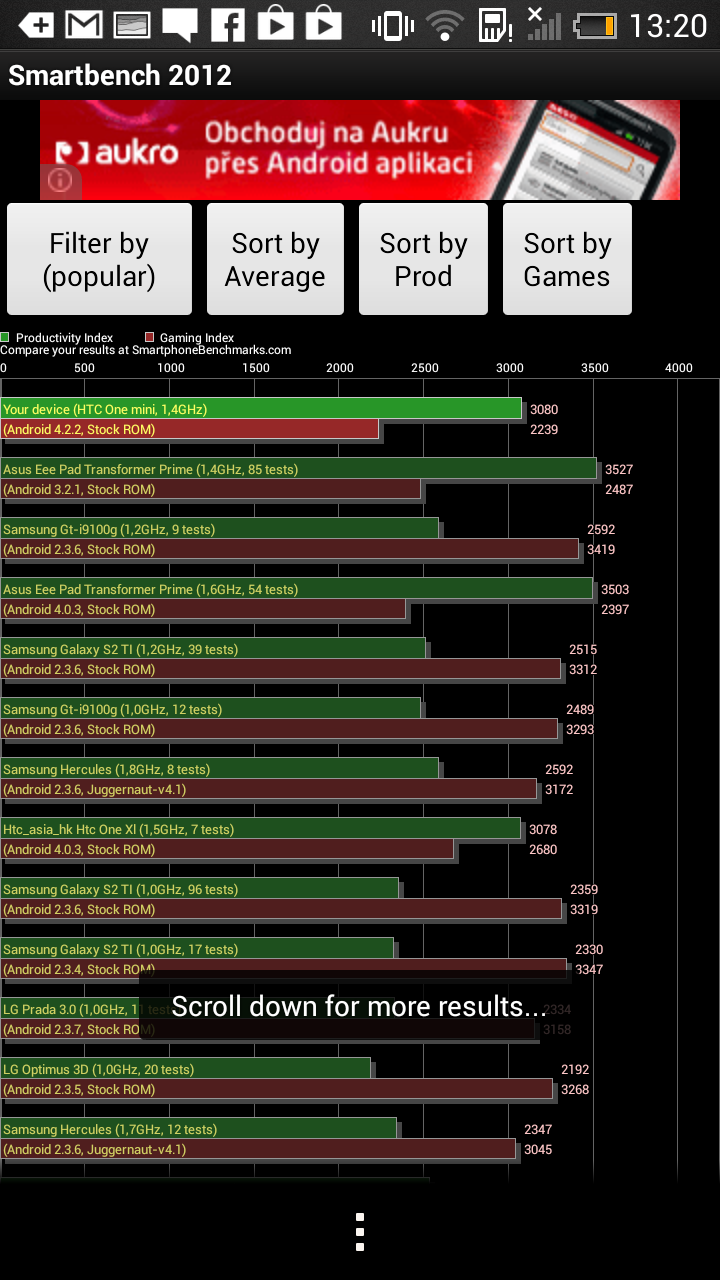Tap the battery status icon
720x1280 pixels.
[596, 25]
